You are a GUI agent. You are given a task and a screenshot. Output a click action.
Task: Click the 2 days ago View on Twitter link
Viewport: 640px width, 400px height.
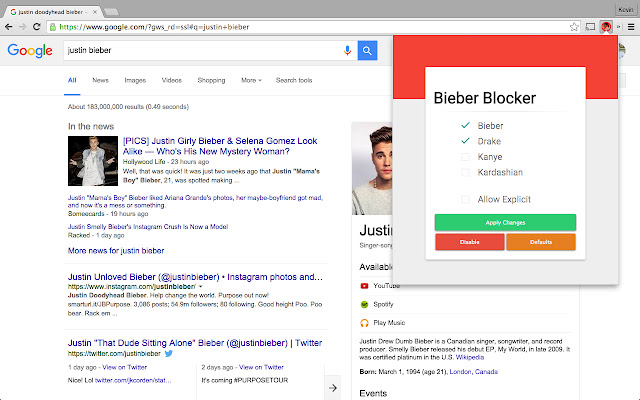[261, 367]
